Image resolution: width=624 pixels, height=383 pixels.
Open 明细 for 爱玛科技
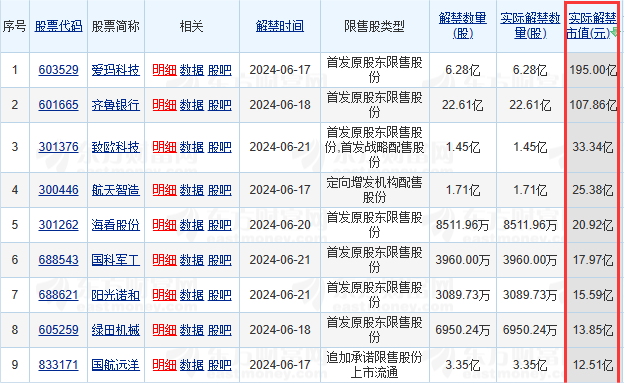[x=164, y=70]
